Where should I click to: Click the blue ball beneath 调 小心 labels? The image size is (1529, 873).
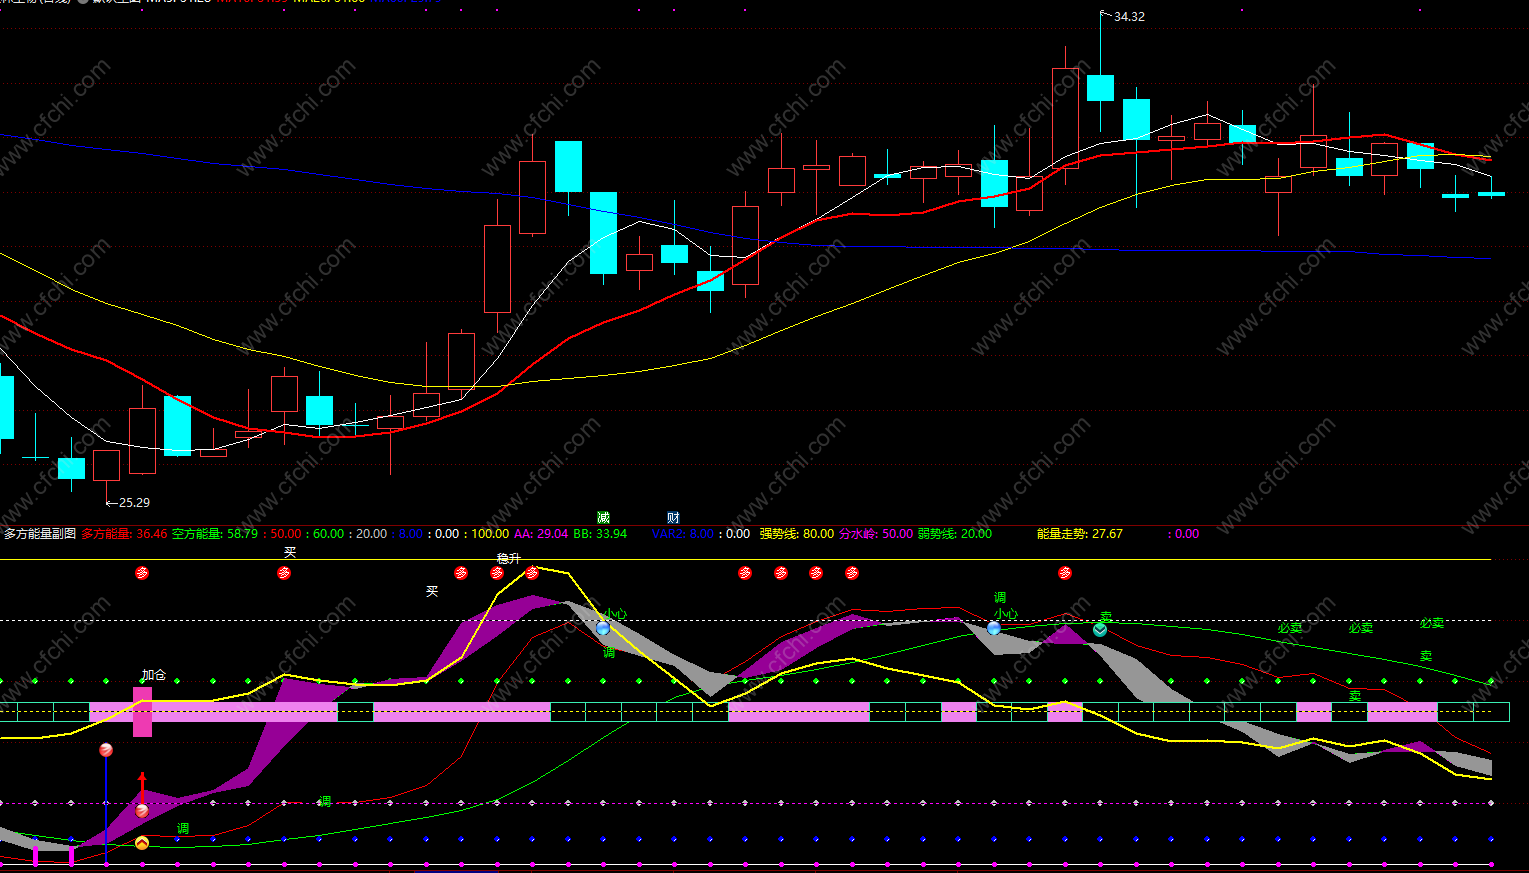click(x=994, y=628)
